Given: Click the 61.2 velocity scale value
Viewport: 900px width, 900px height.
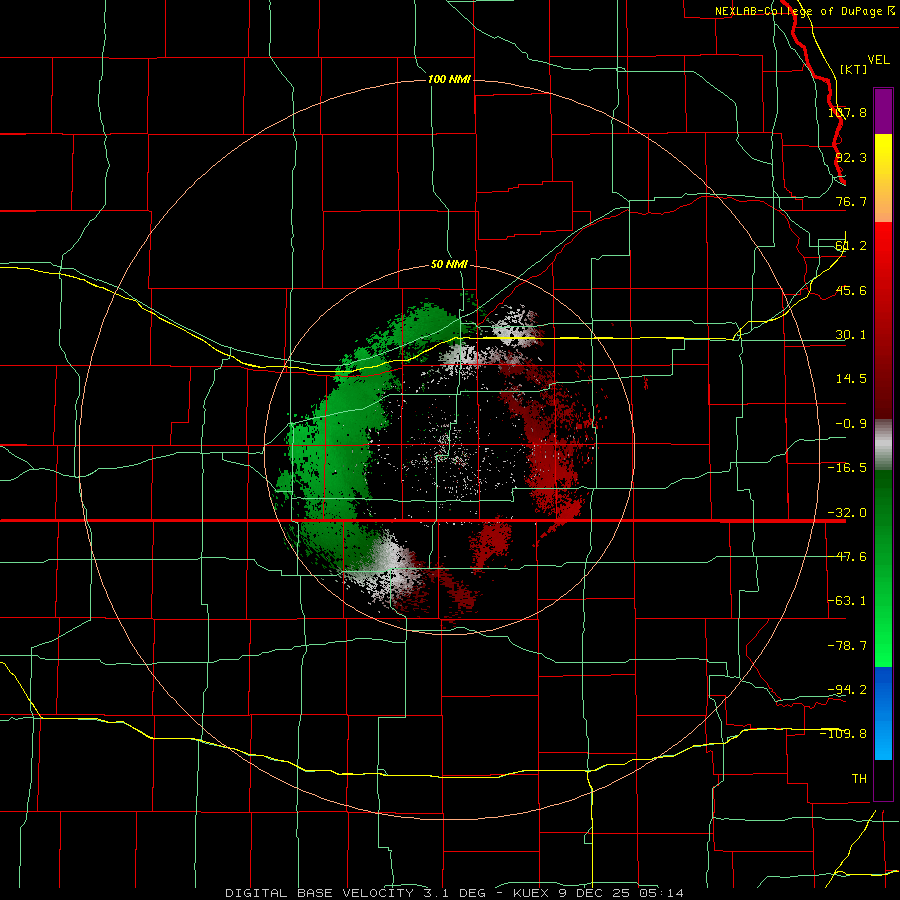Looking at the screenshot, I should pyautogui.click(x=851, y=246).
